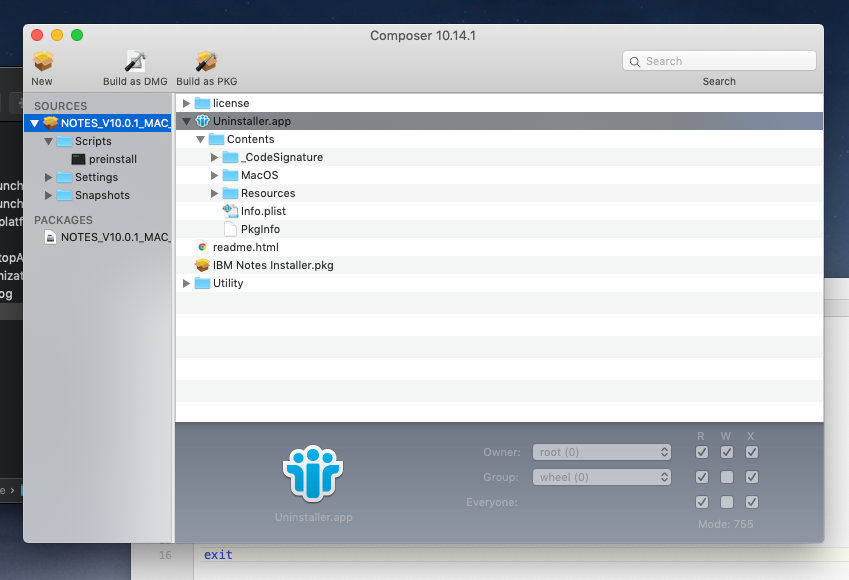Click the Settings folder icon in sidebar
The height and width of the screenshot is (580, 849).
(x=64, y=177)
